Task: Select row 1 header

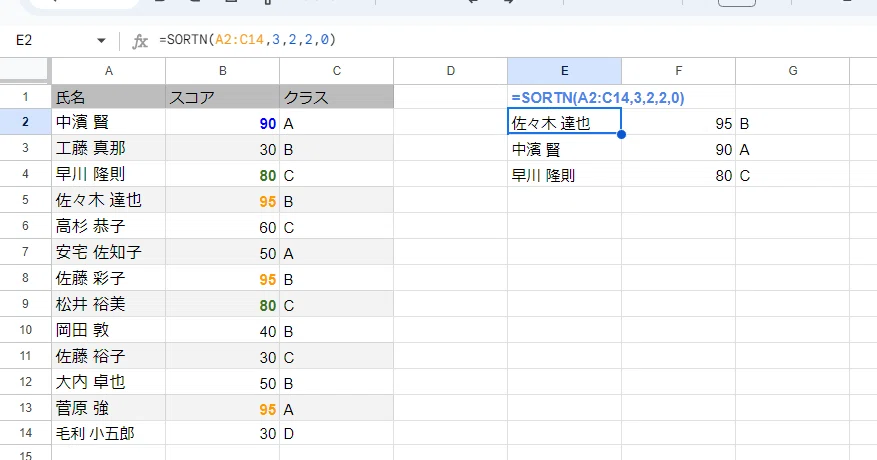Action: click(x=25, y=97)
